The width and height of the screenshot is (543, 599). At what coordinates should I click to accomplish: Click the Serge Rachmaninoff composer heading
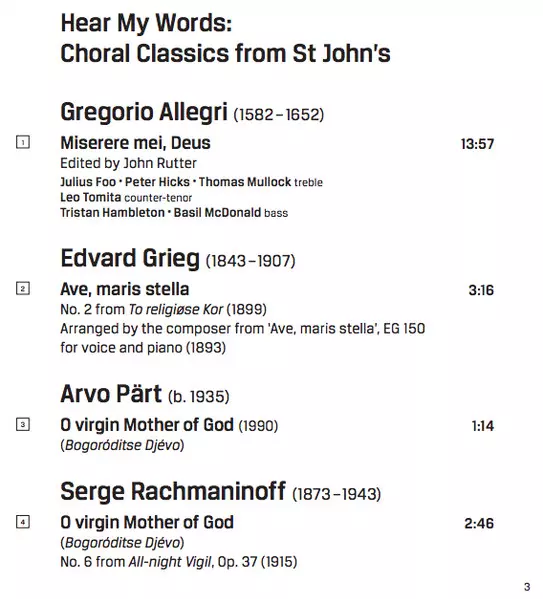(x=221, y=492)
